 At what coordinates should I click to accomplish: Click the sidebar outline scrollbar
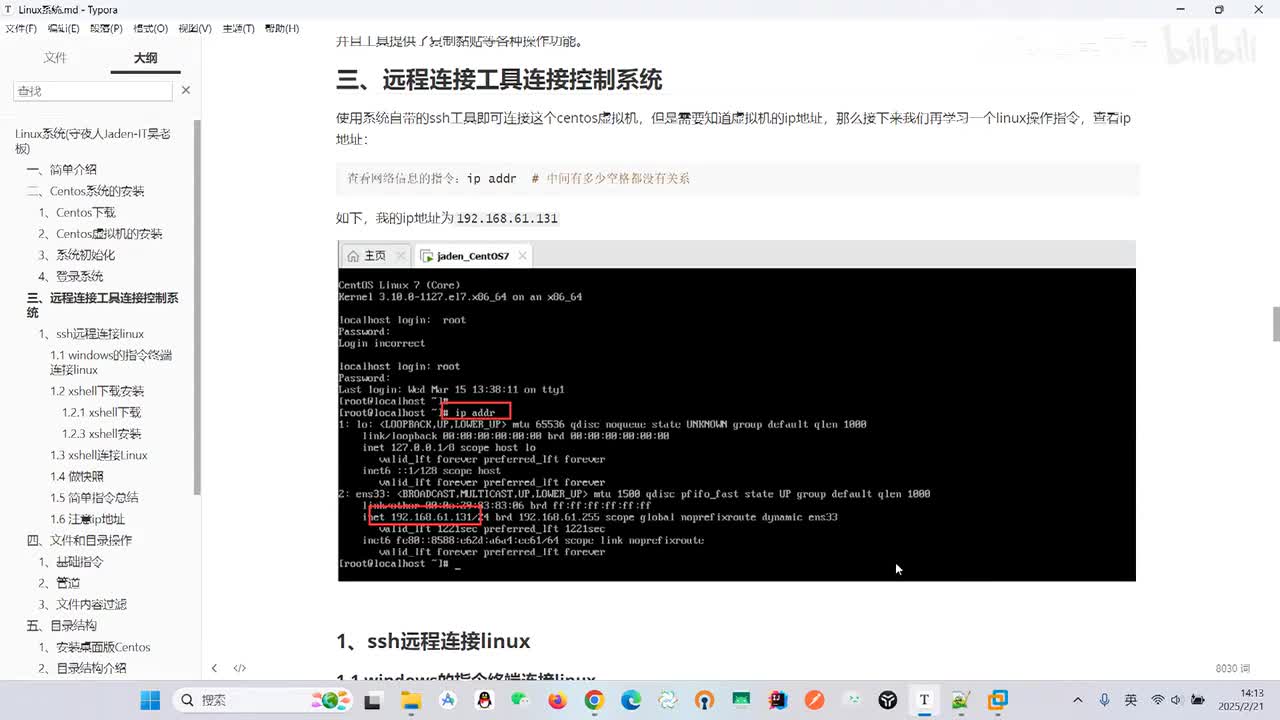(x=197, y=307)
